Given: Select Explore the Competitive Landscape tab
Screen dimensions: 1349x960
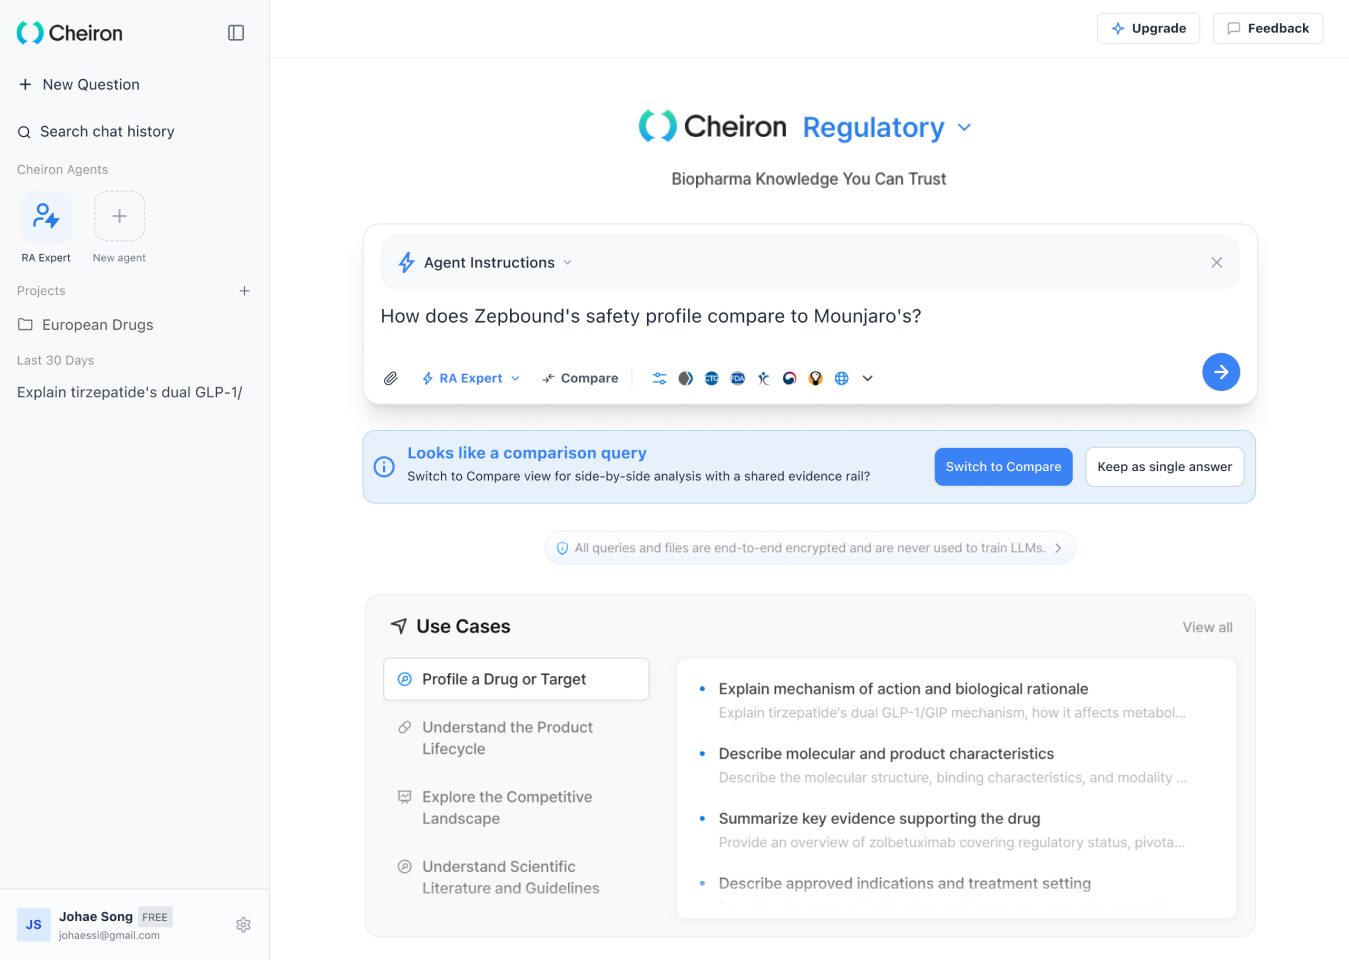Looking at the screenshot, I should [x=516, y=808].
